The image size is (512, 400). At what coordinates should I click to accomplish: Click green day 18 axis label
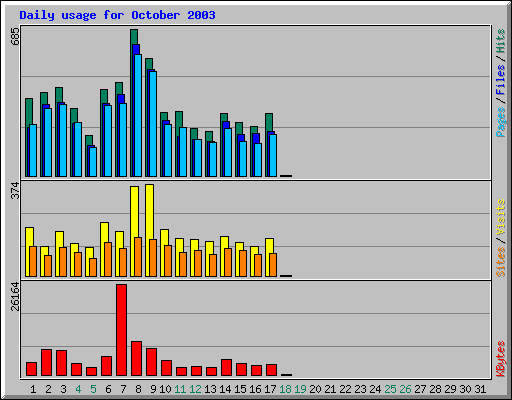tap(285, 389)
